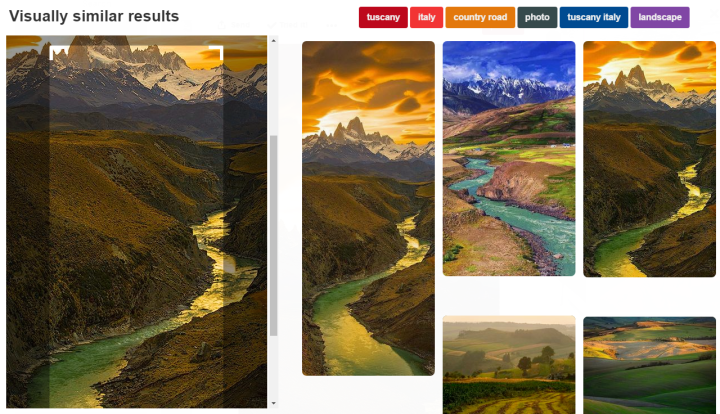Select the red 'tuscany' tag
The width and height of the screenshot is (720, 414).
383,17
